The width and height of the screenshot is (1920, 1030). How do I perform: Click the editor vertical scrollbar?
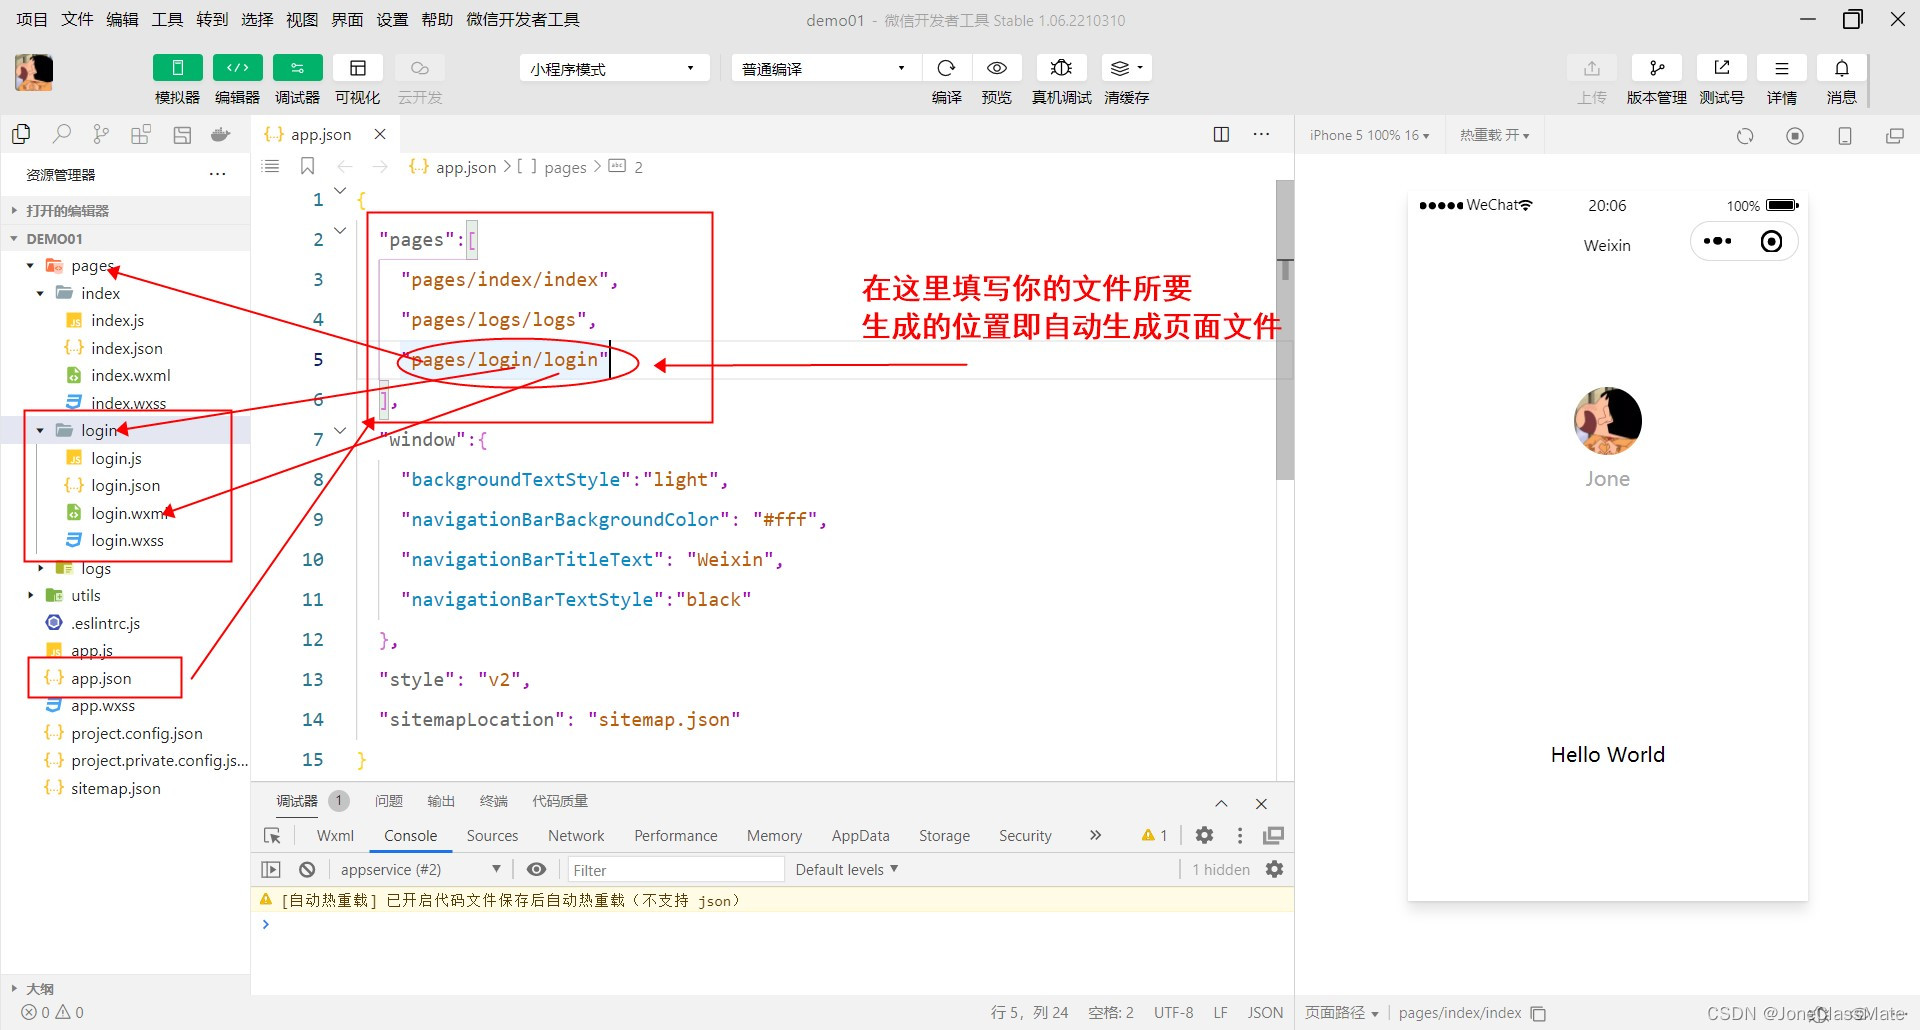(x=1285, y=330)
